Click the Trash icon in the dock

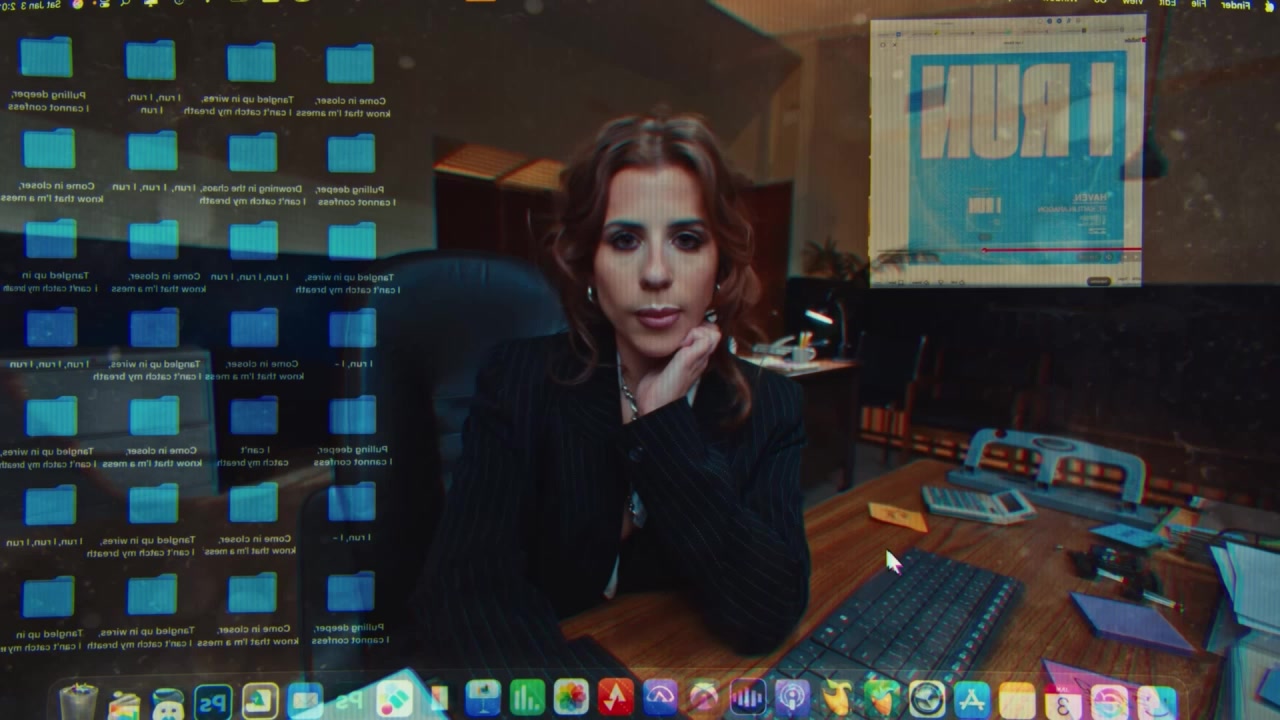click(x=78, y=701)
